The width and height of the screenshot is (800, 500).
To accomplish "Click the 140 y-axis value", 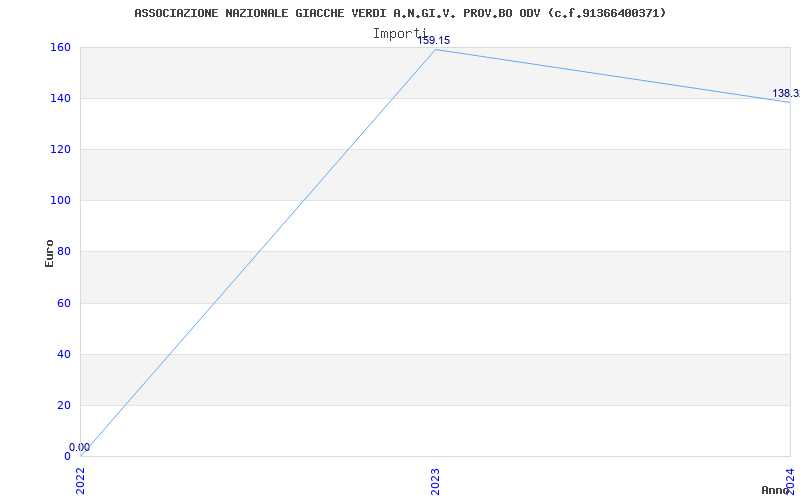I will 60,98.
